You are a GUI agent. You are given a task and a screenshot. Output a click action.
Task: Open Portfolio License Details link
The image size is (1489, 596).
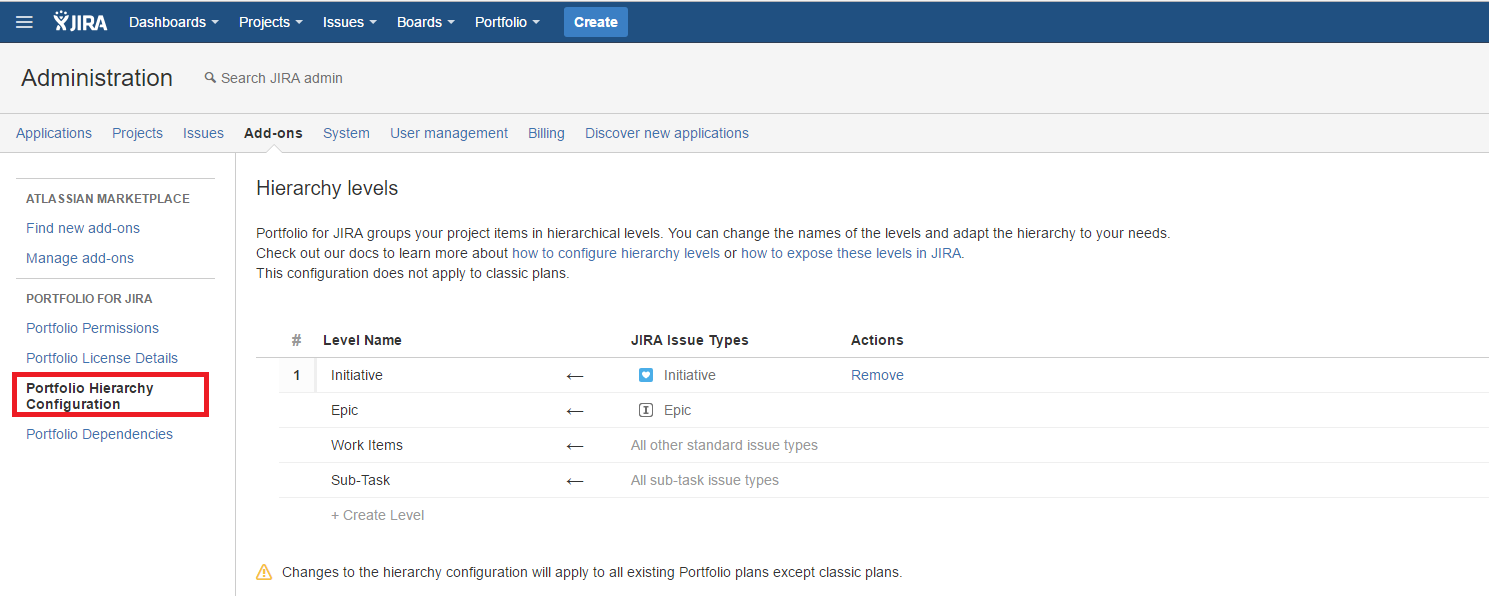point(102,358)
